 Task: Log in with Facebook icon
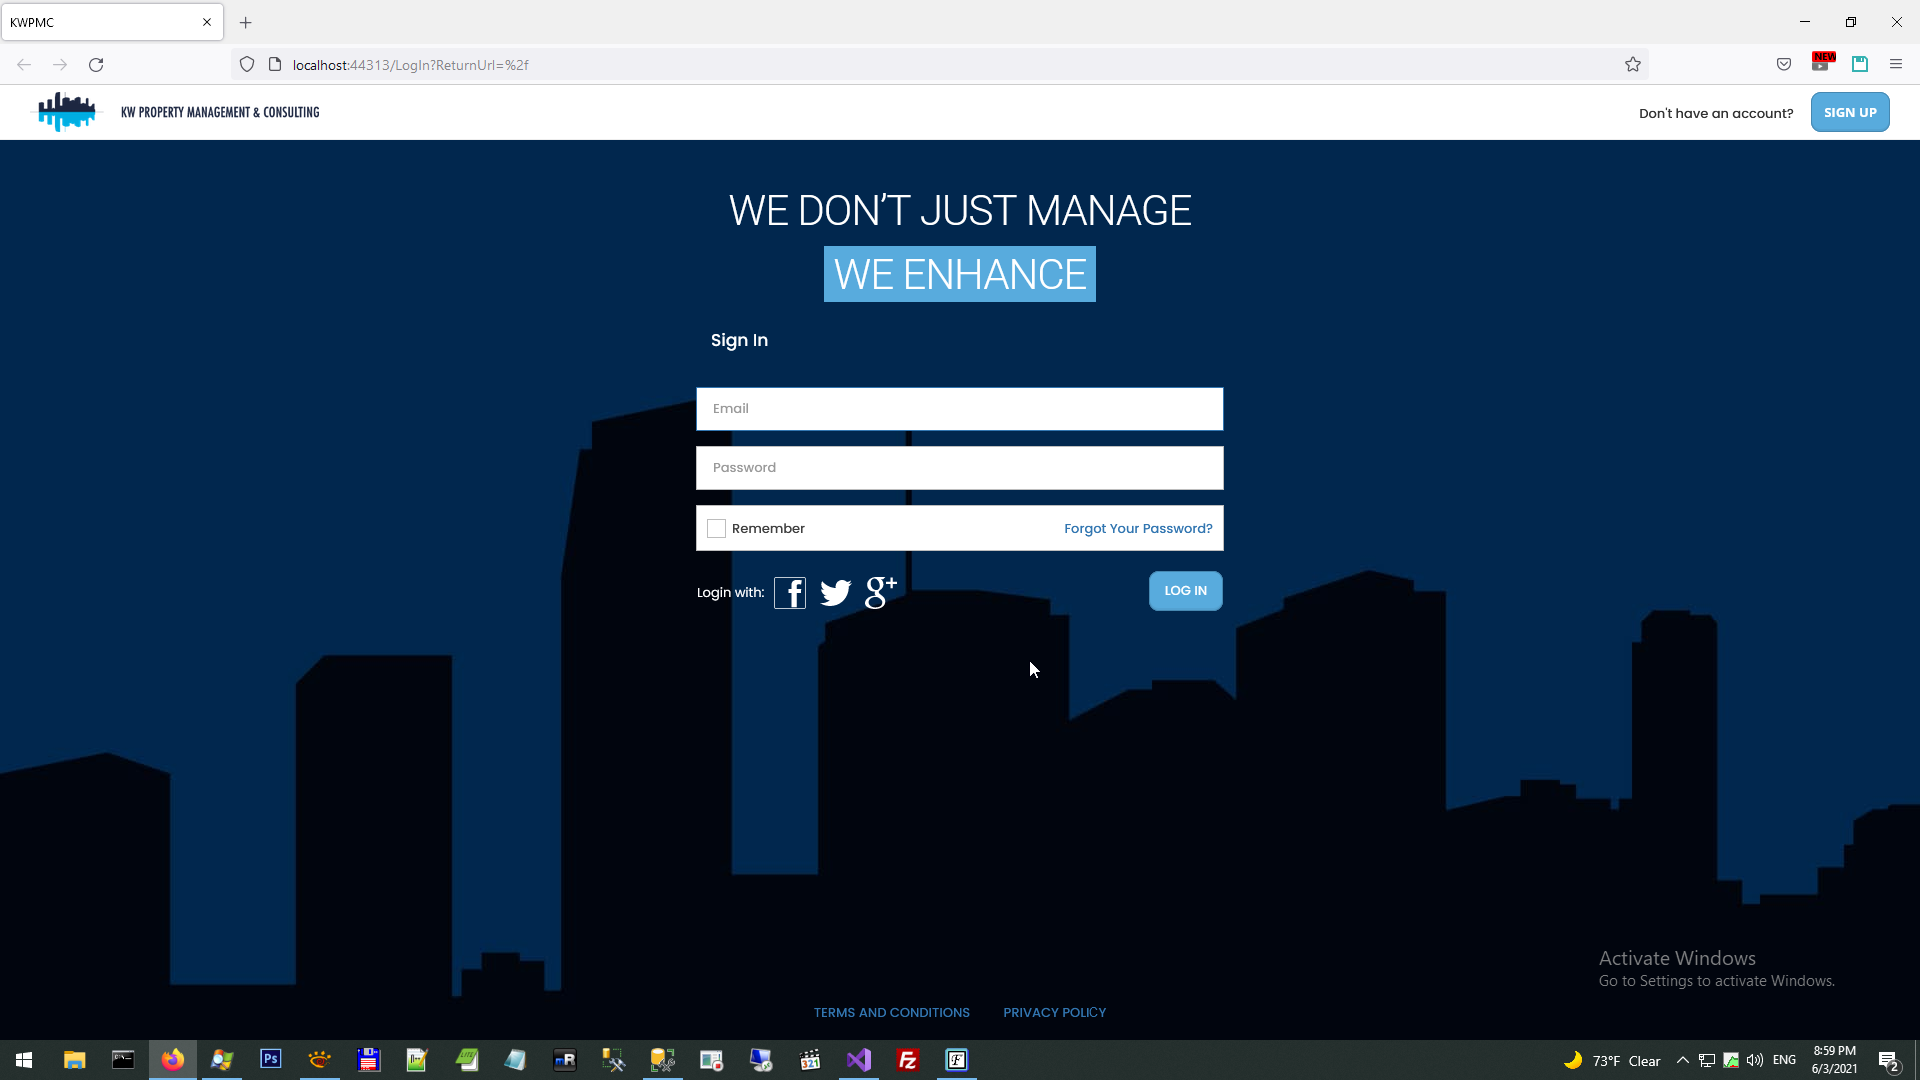click(x=790, y=593)
